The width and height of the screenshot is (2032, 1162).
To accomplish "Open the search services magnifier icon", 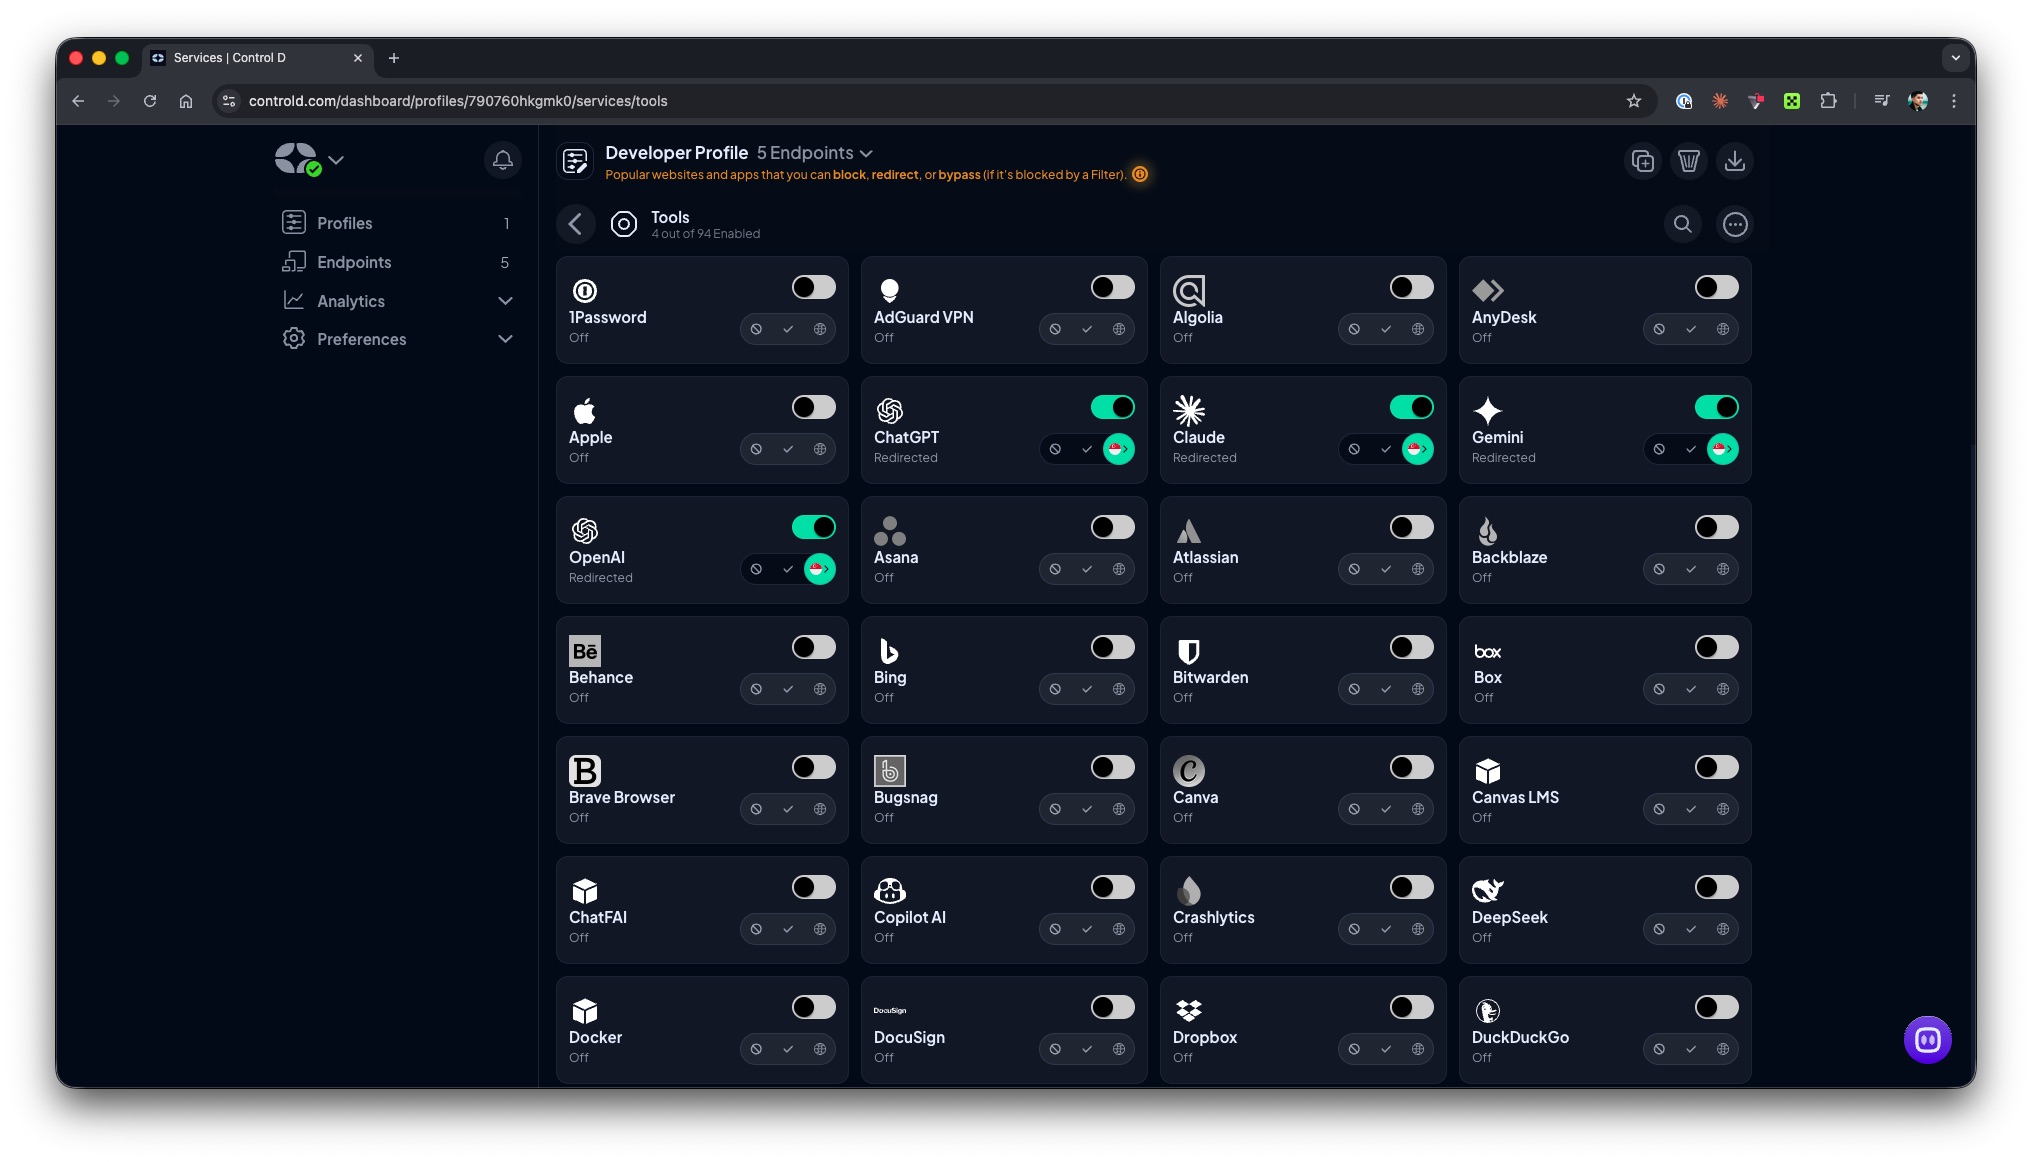I will (1683, 224).
